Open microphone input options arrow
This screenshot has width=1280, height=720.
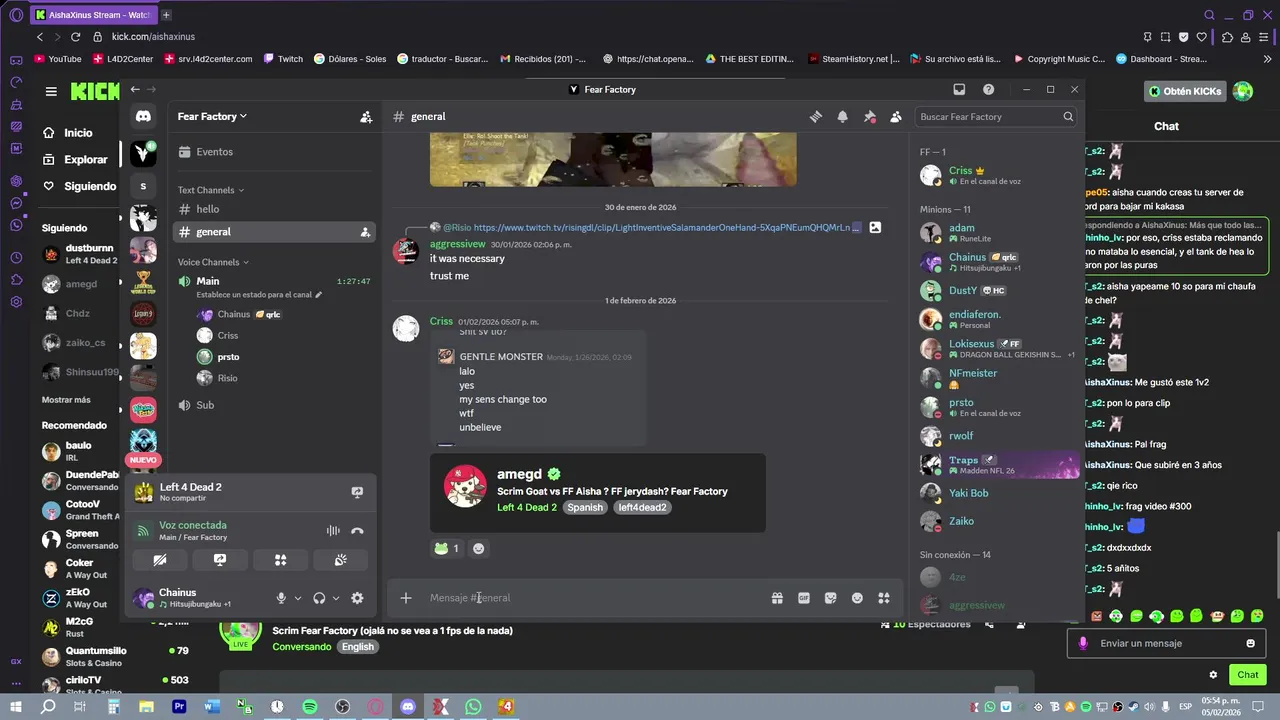(x=298, y=598)
